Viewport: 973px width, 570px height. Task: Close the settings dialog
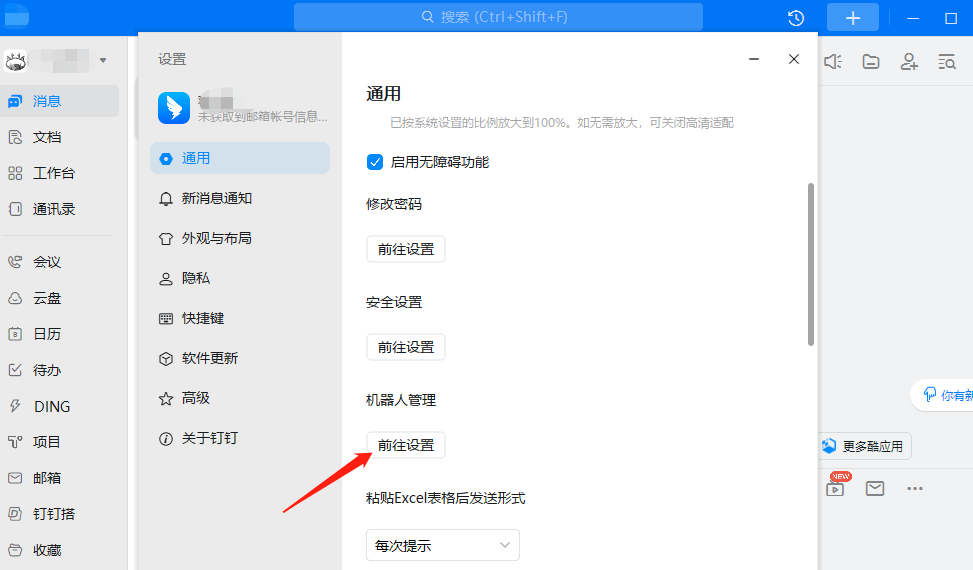794,59
